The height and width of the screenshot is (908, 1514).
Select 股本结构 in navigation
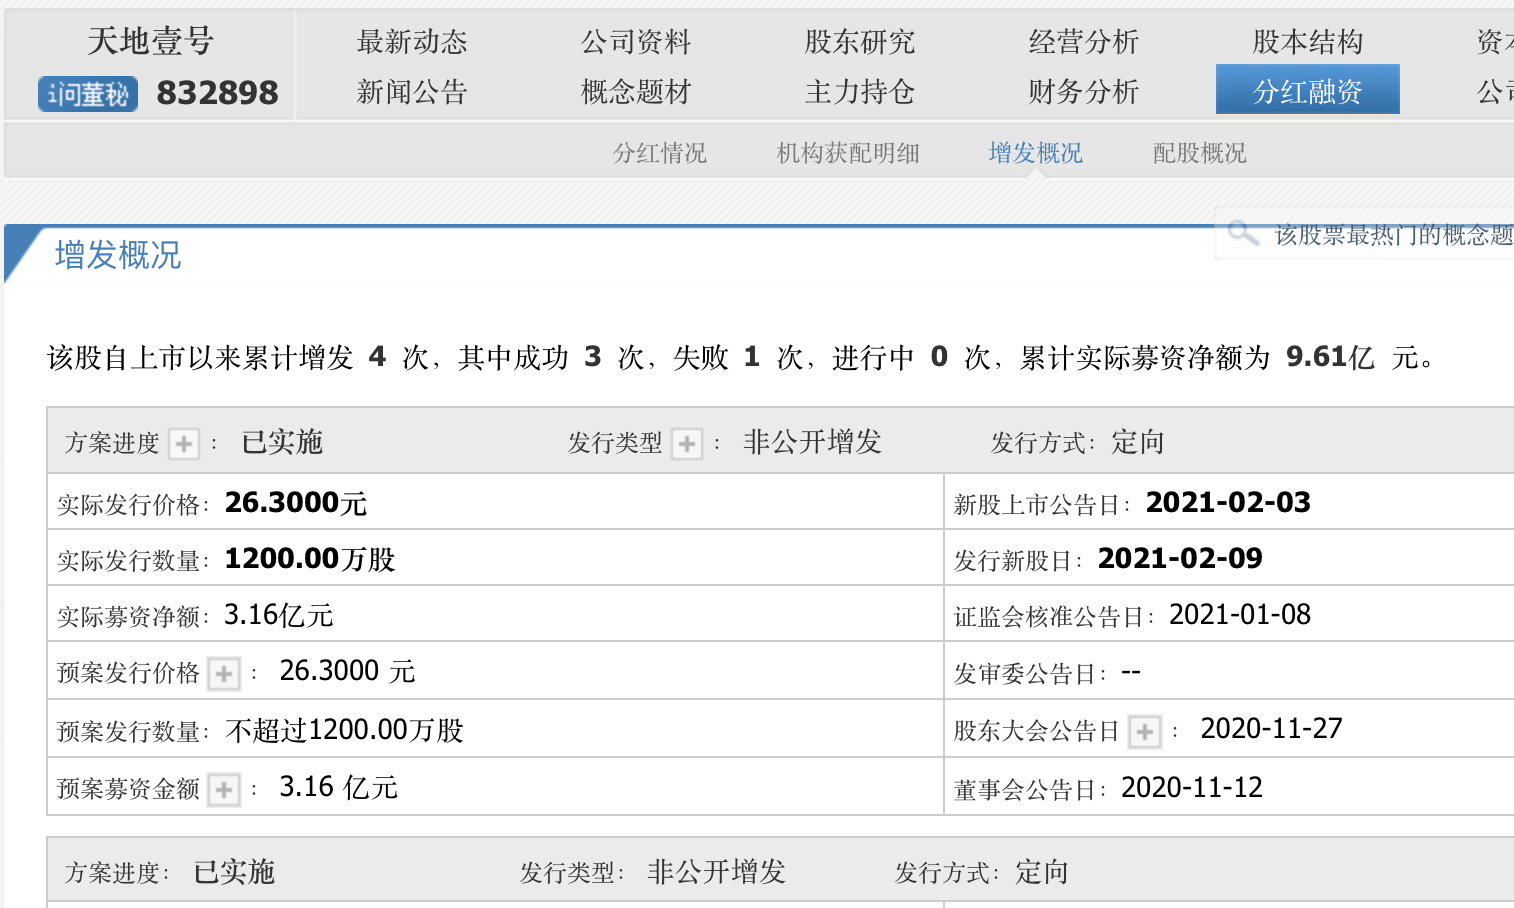pos(1308,42)
